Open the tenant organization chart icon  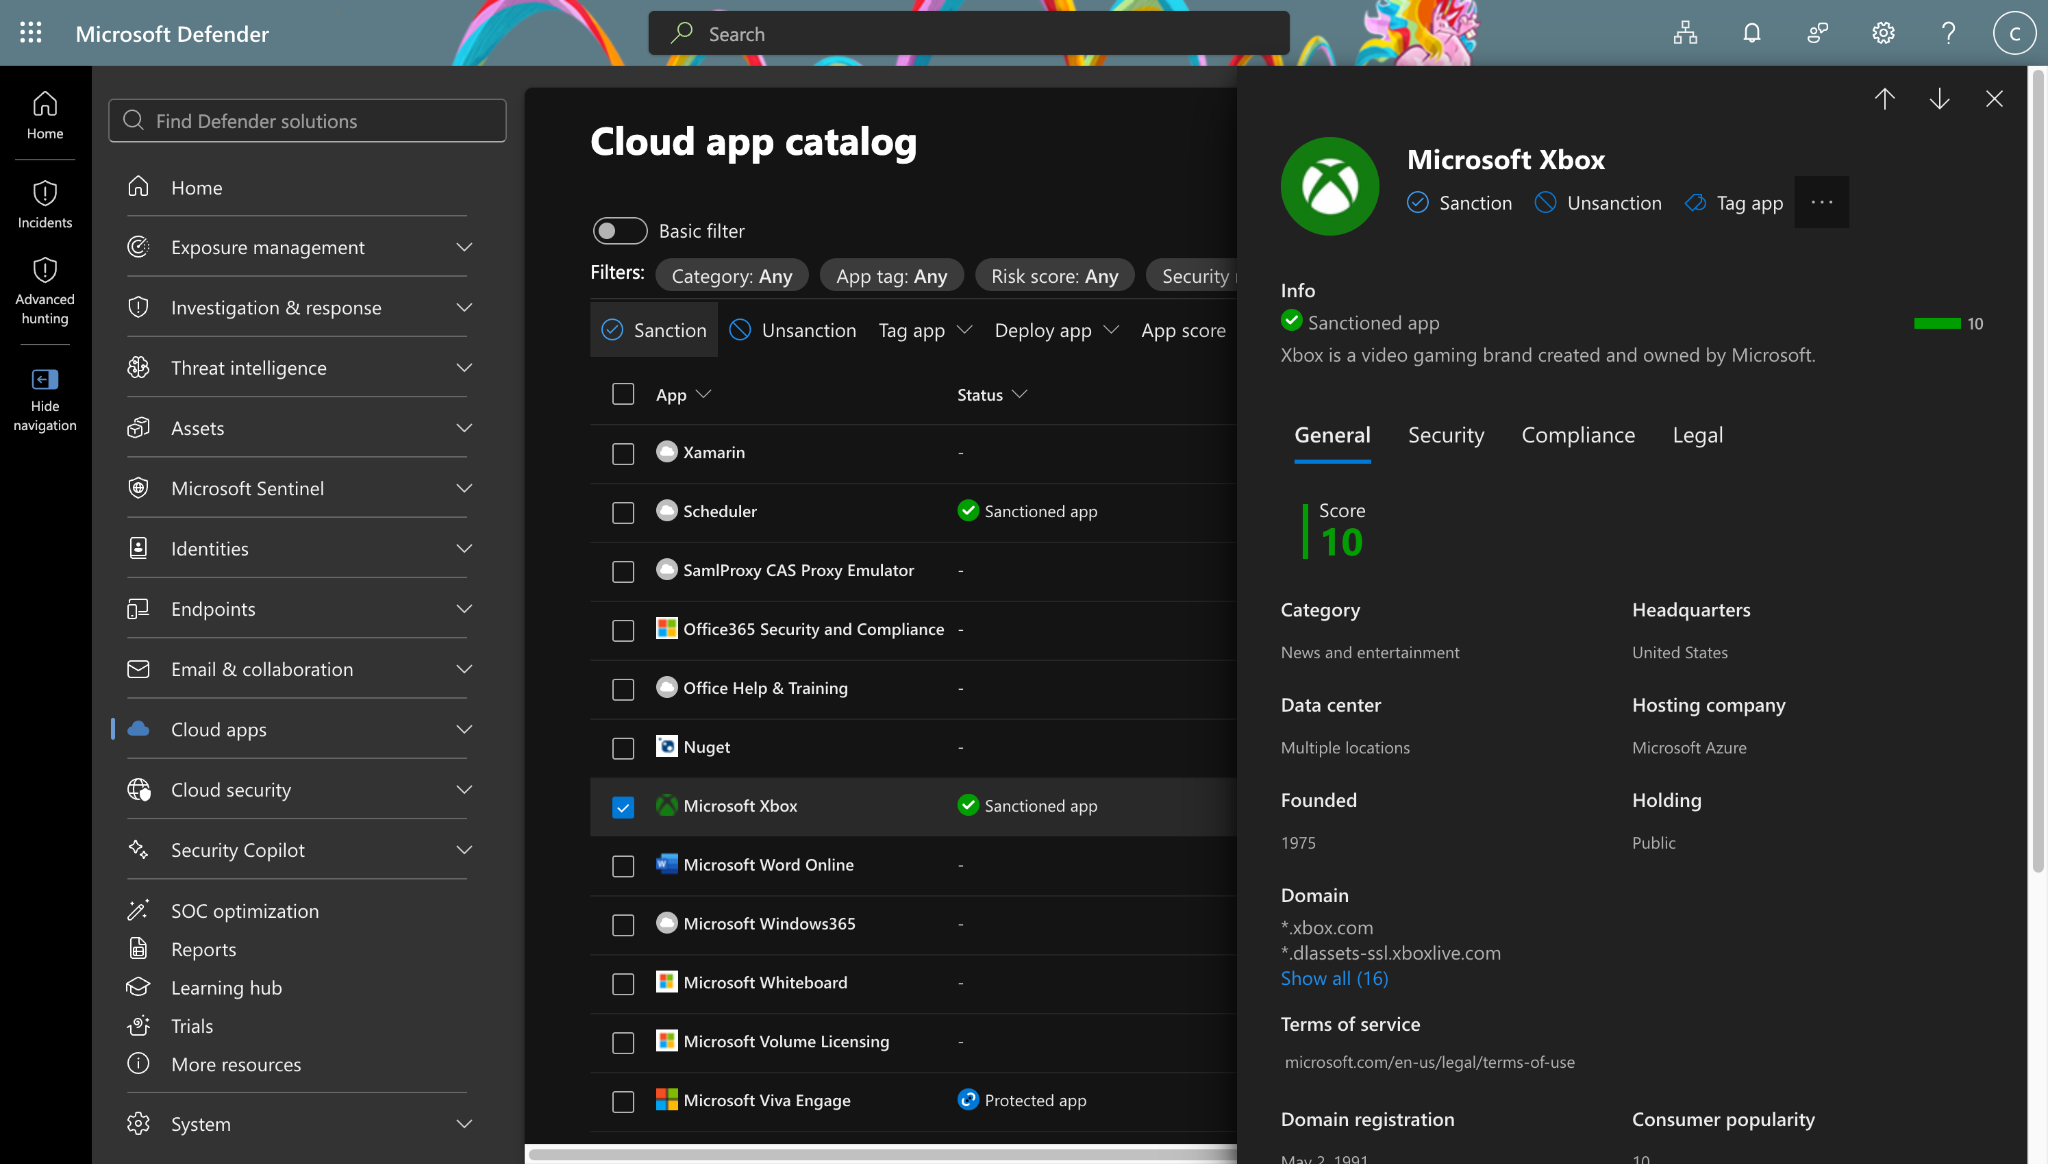(1685, 33)
